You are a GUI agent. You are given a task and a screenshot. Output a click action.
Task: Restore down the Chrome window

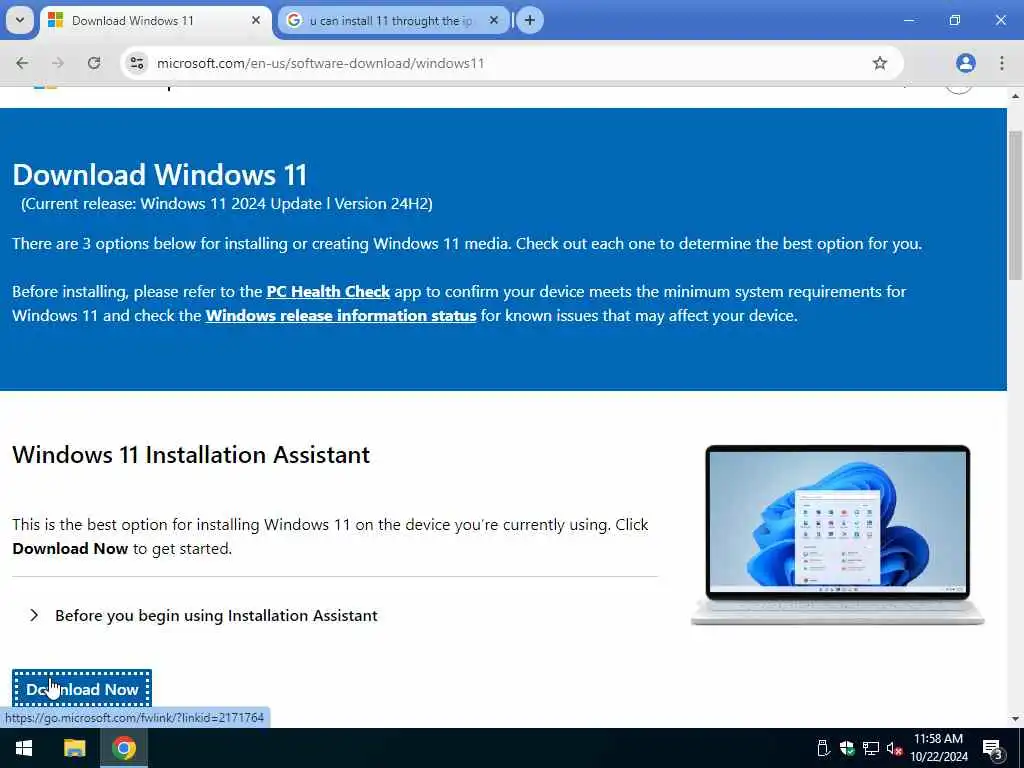(955, 20)
